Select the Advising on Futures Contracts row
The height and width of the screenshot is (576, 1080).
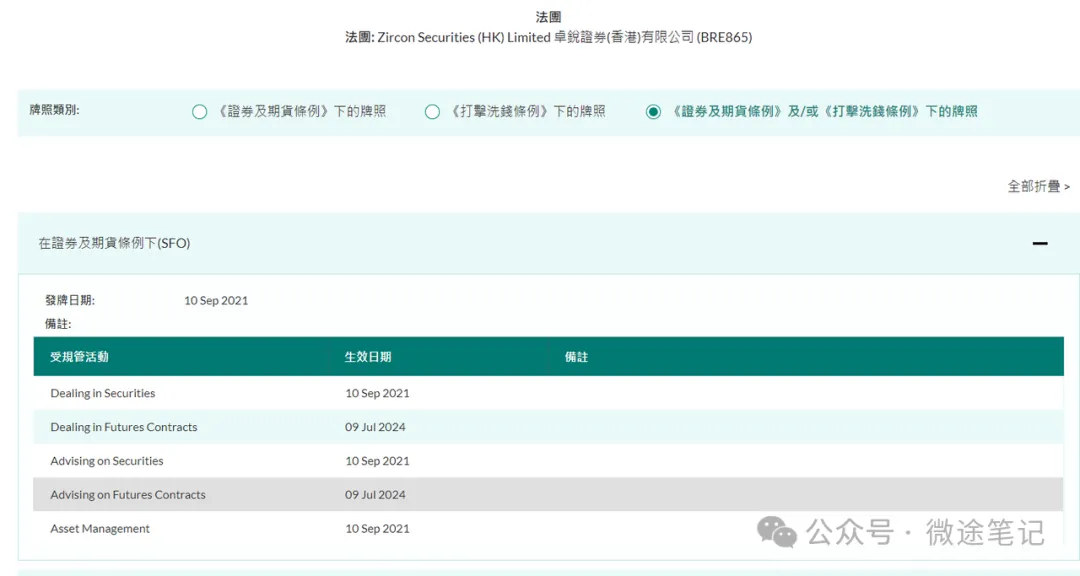tap(128, 495)
